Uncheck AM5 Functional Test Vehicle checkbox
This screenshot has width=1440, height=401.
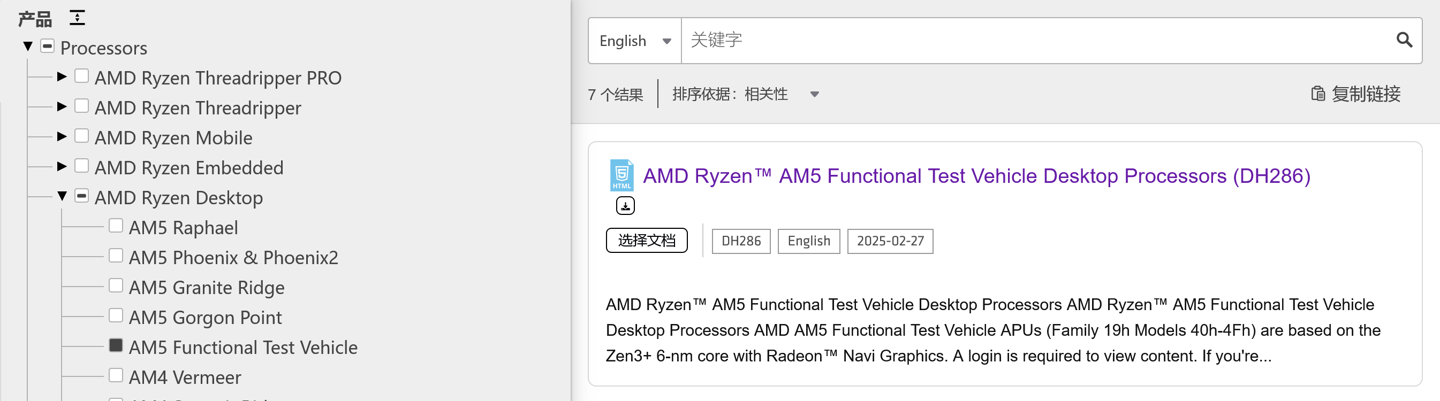click(116, 346)
